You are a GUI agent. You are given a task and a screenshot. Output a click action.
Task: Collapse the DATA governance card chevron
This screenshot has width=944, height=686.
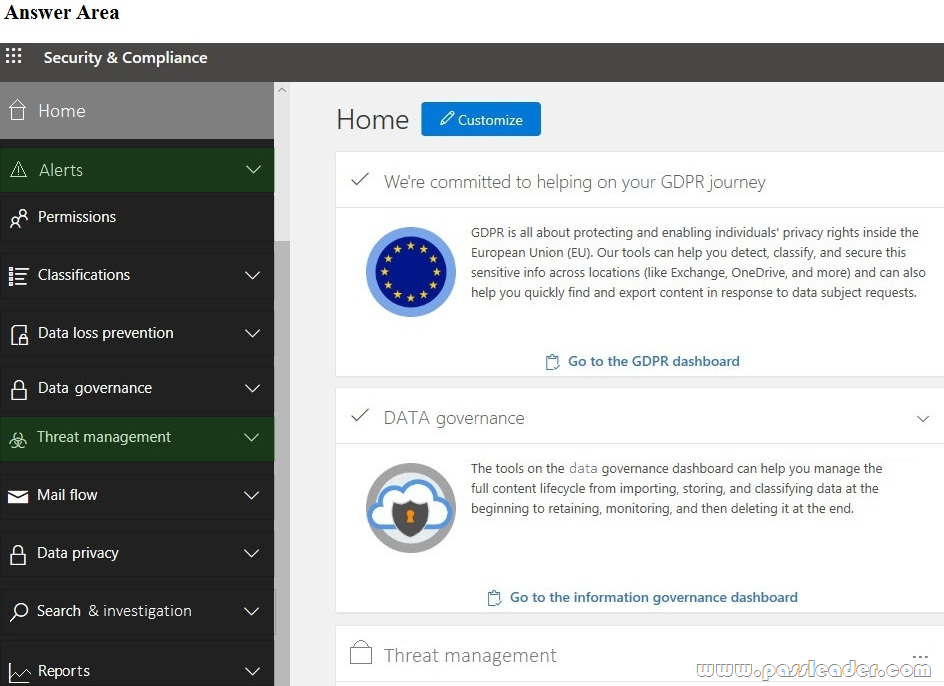click(923, 419)
